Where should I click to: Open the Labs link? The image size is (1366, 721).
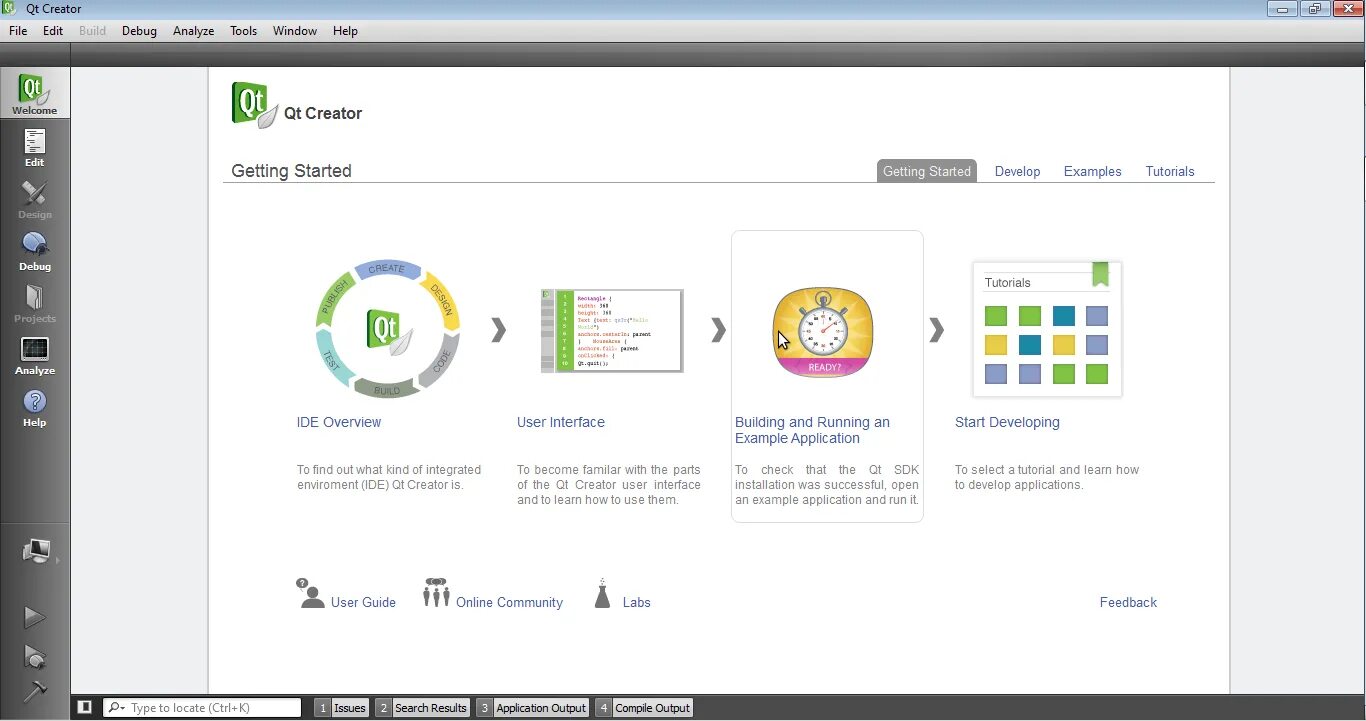(x=636, y=602)
